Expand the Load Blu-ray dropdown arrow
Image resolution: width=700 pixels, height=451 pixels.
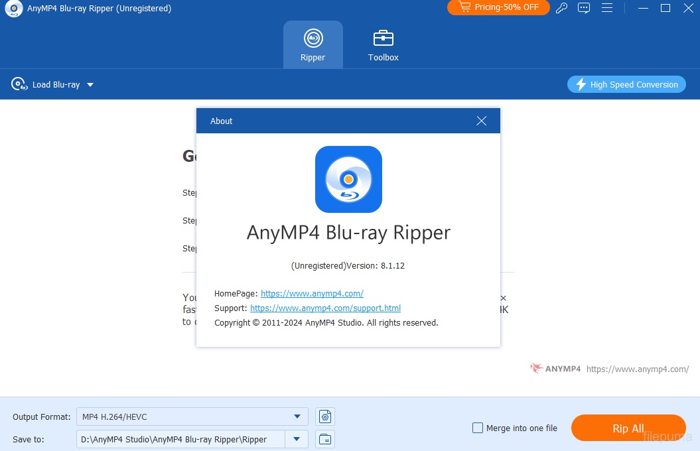pos(90,84)
